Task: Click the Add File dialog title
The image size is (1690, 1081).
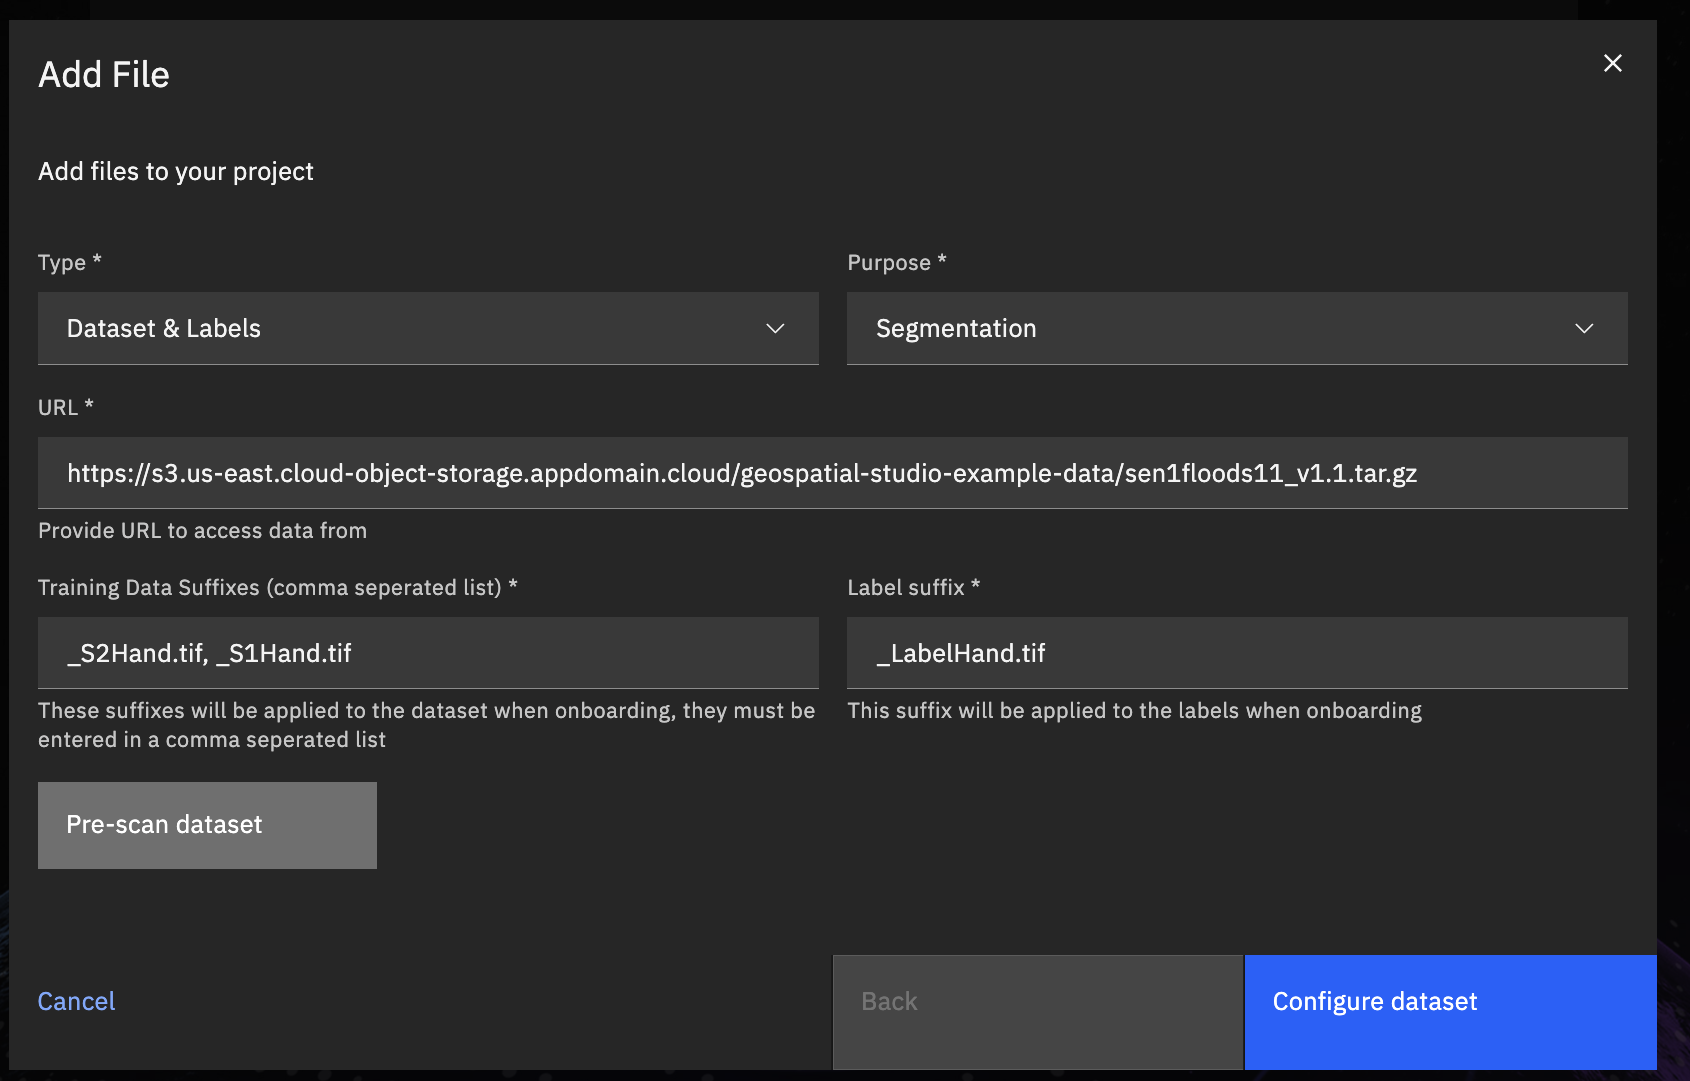Action: tap(104, 75)
